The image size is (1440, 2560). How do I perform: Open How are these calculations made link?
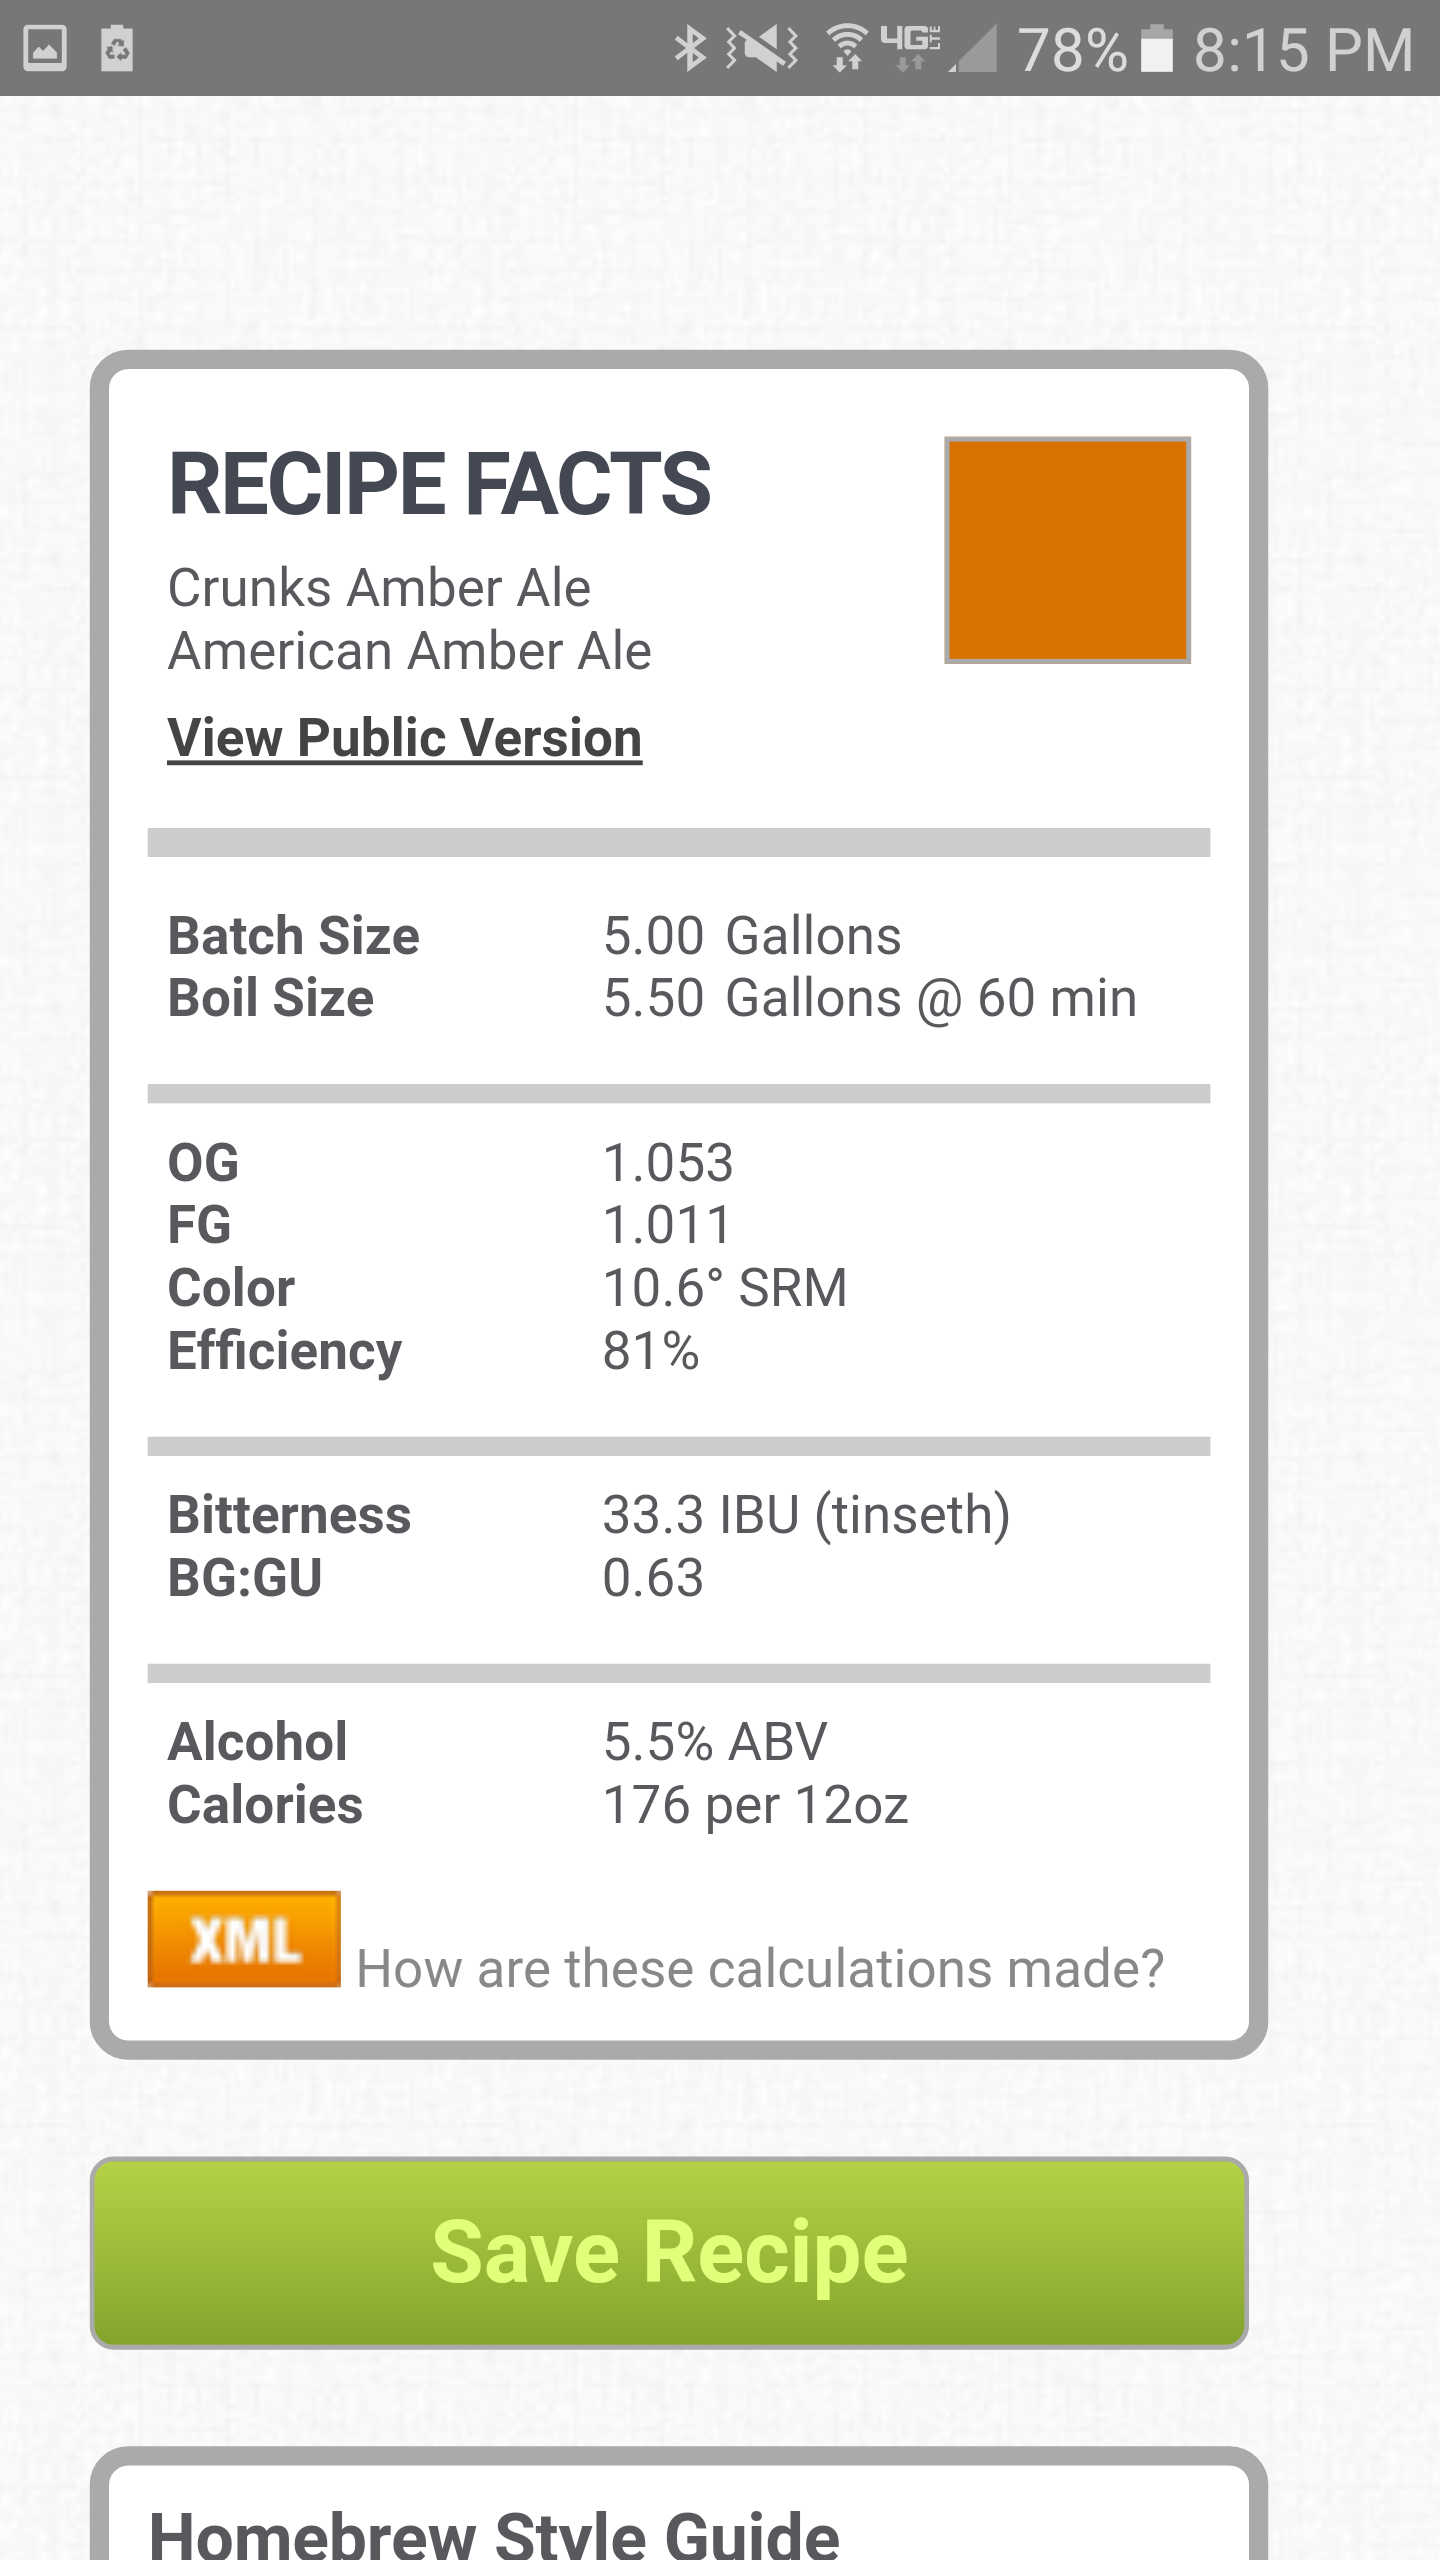point(760,1968)
